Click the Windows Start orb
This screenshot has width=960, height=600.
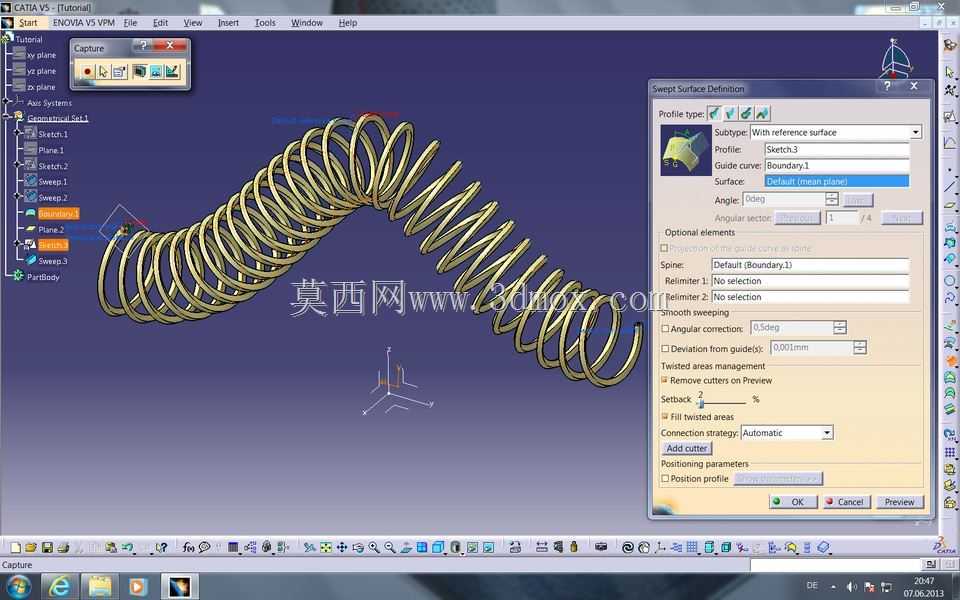coord(18,587)
